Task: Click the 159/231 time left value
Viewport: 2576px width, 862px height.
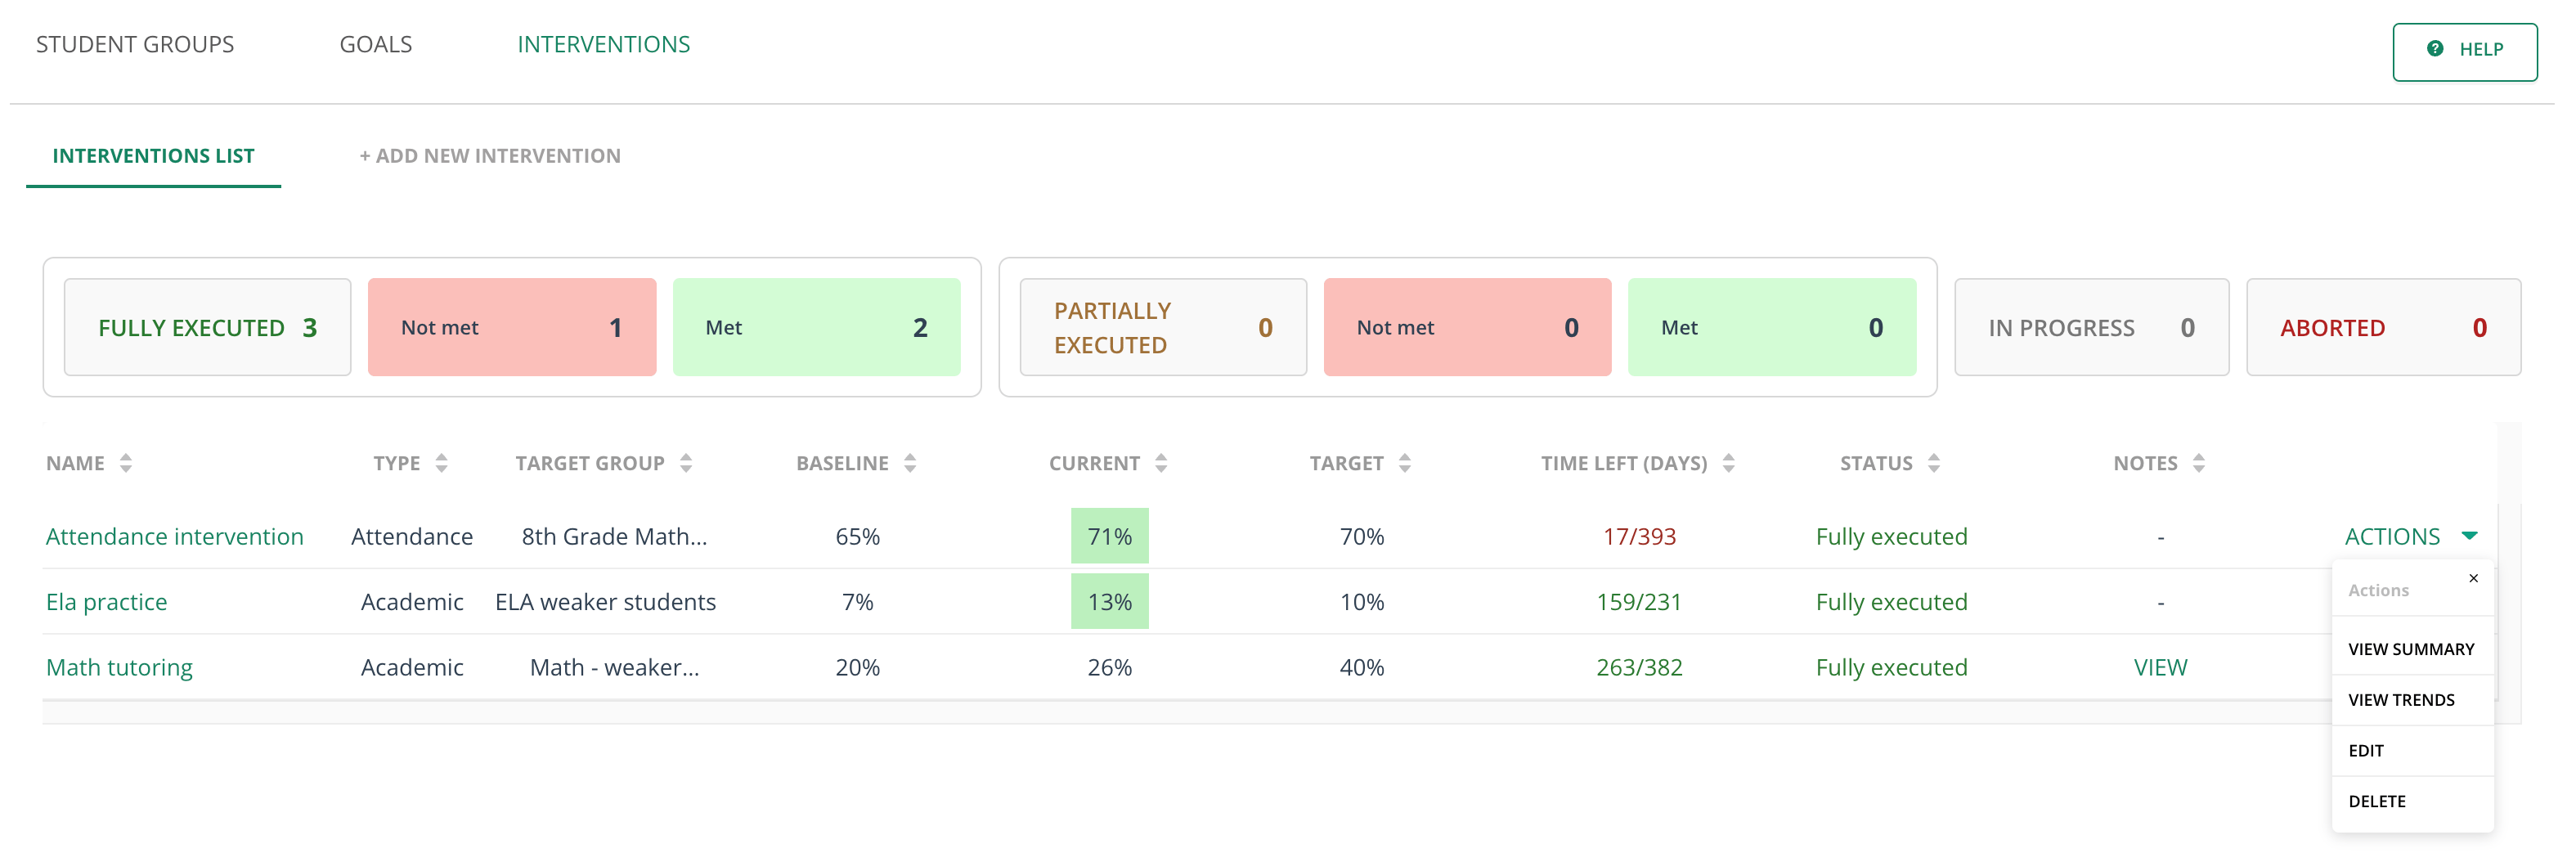Action: (x=1640, y=602)
